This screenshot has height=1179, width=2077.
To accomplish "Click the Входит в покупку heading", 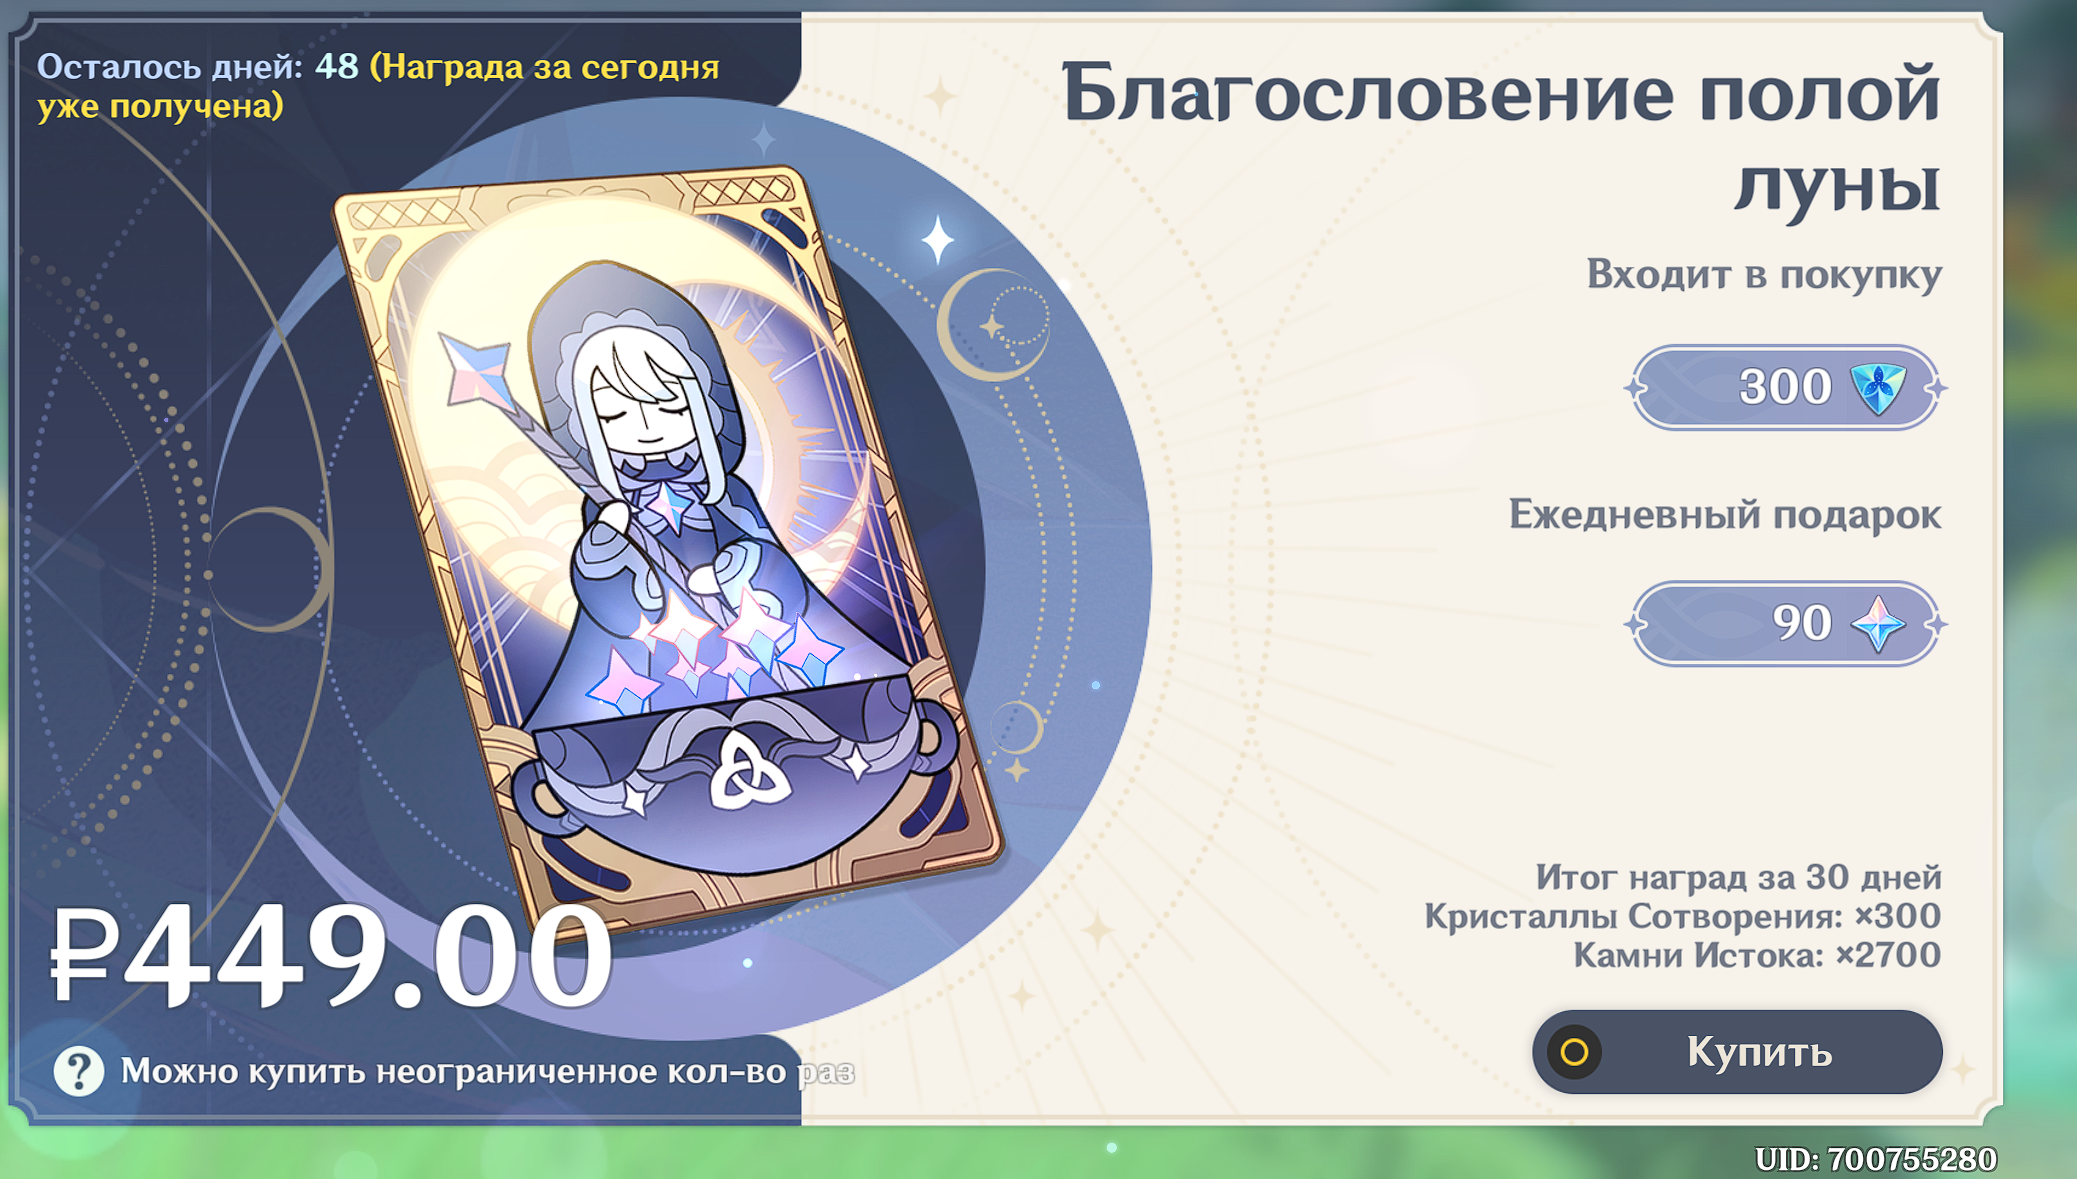I will coord(1764,274).
